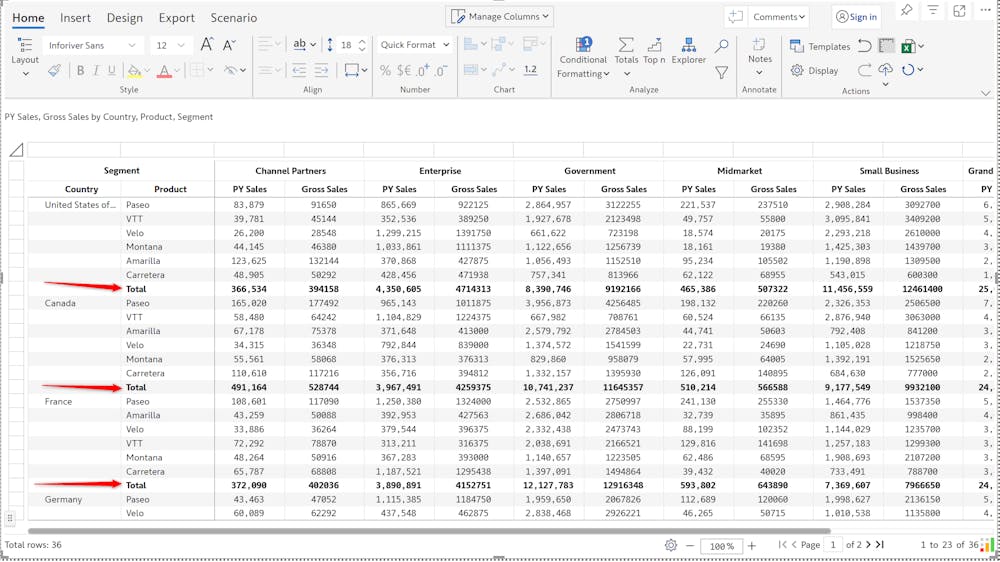Switch to the Insert tab
This screenshot has width=1000, height=562.
75,18
